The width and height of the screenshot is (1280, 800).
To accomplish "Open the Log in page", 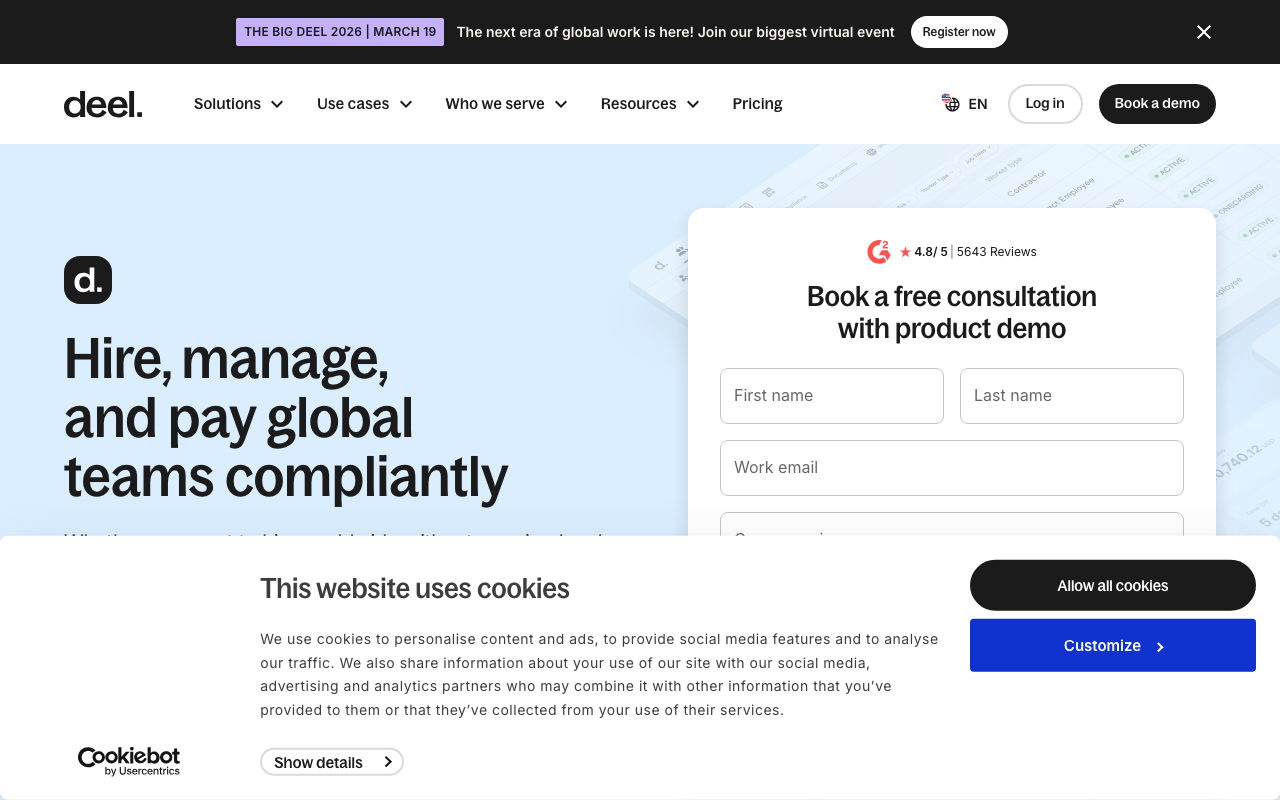I will [1045, 104].
